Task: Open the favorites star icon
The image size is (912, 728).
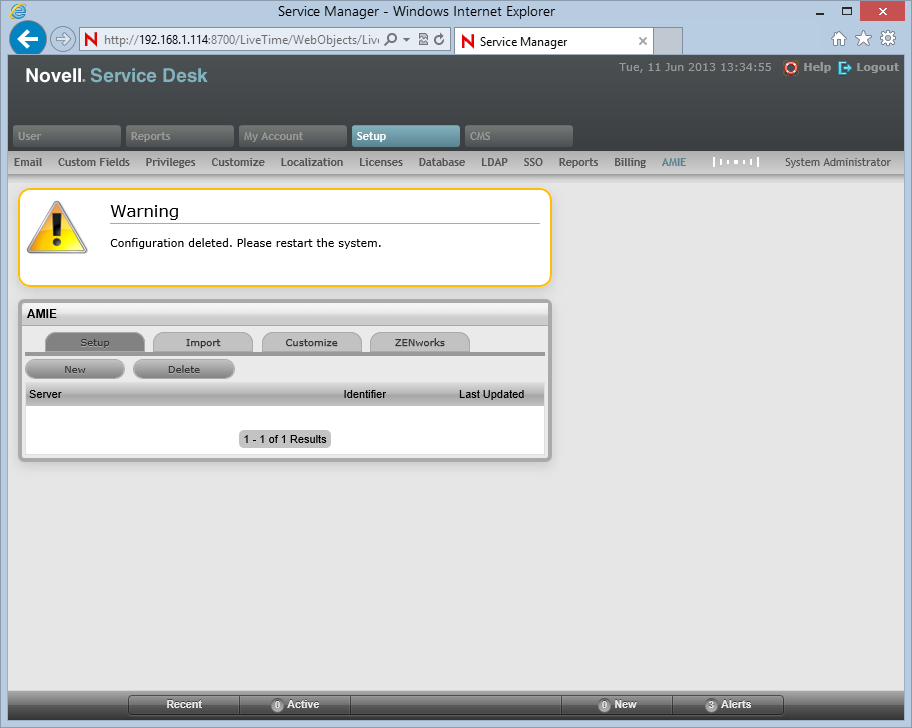Action: coord(864,39)
